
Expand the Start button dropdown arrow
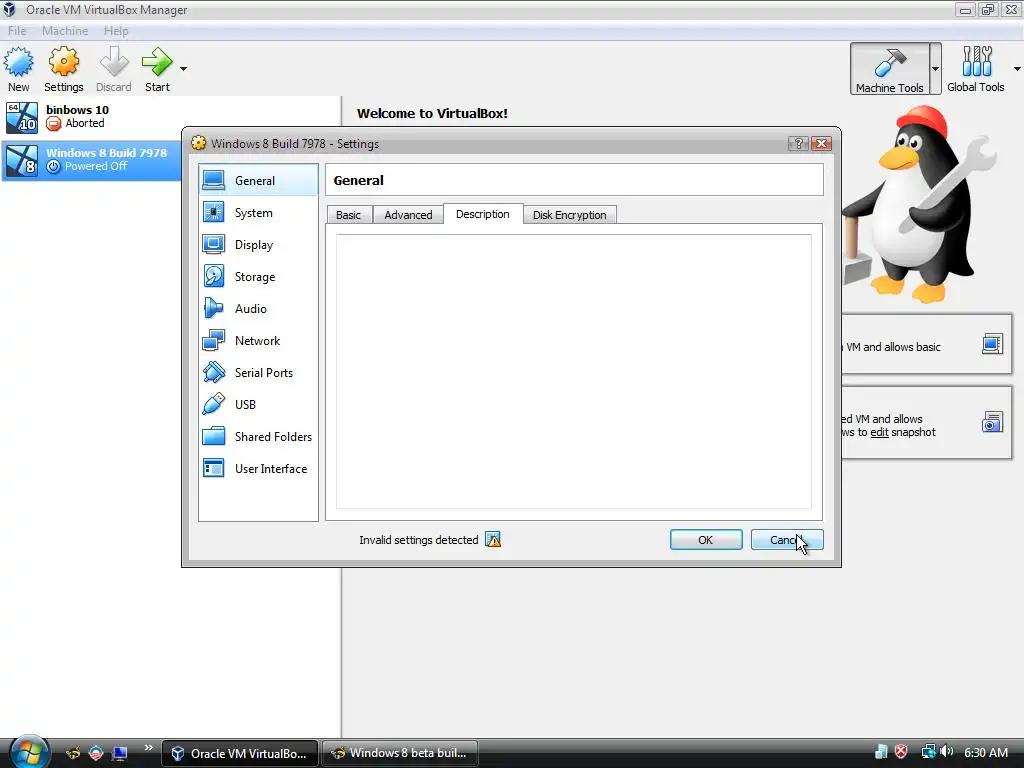[184, 69]
